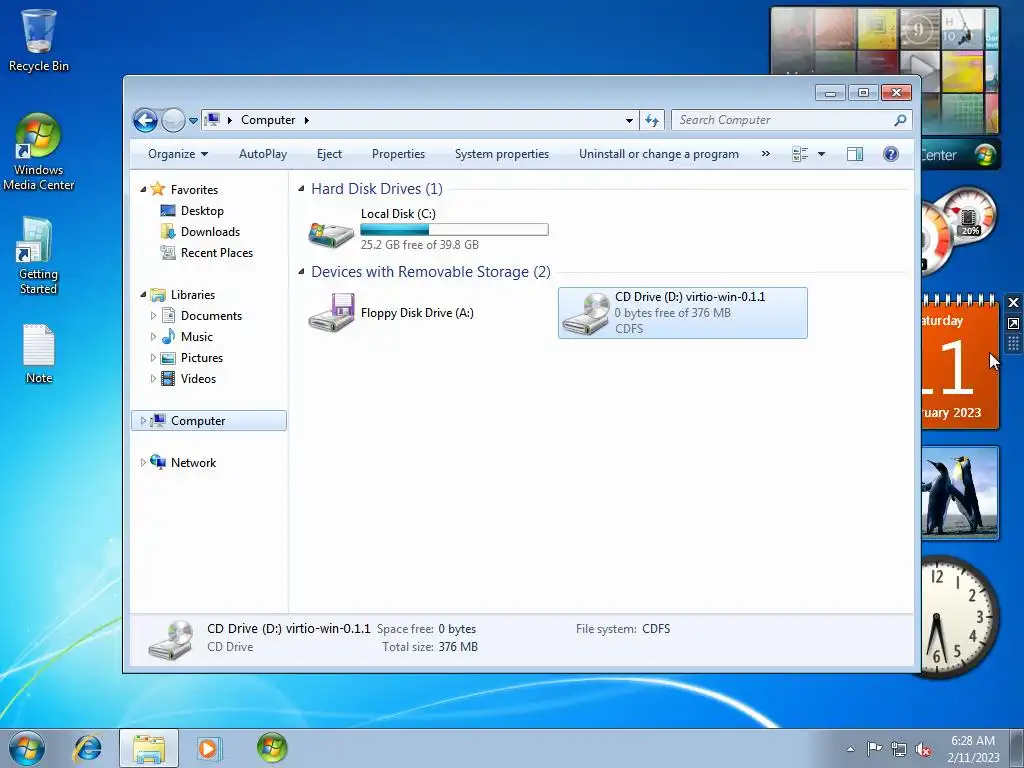
Task: Click the Music library icon
Action: point(168,337)
